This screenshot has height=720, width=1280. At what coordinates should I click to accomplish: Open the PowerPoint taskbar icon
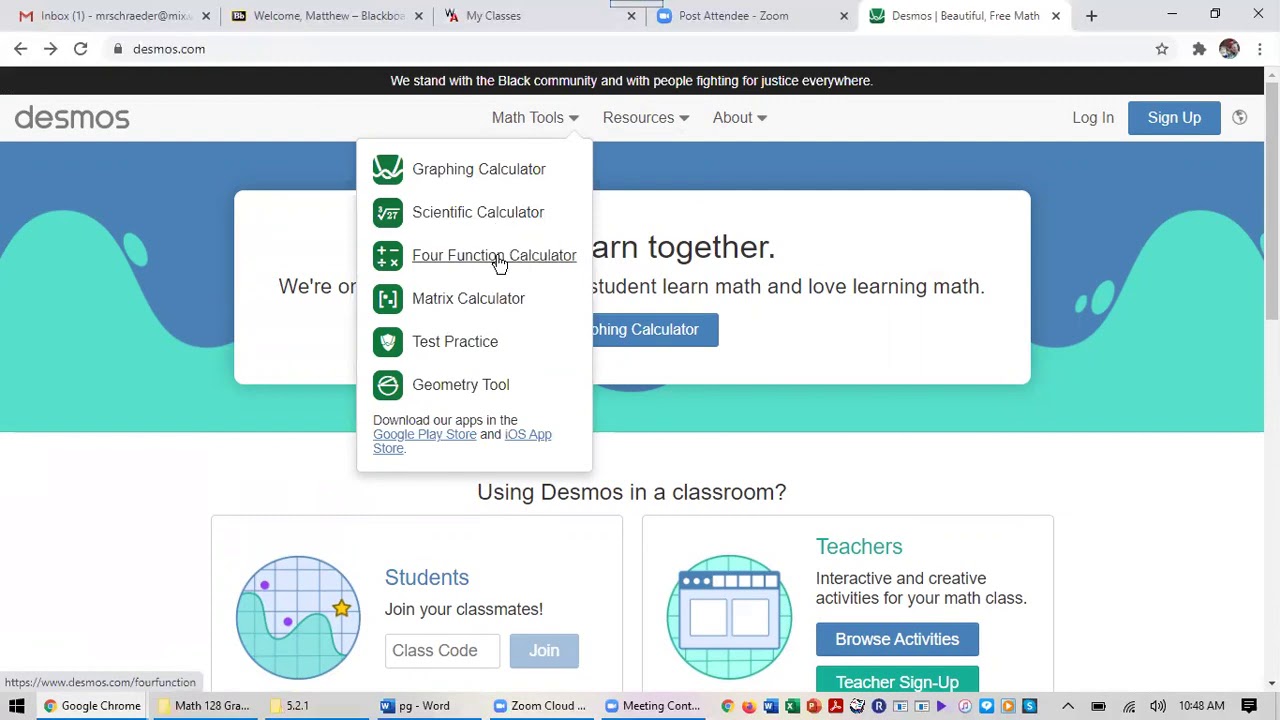pyautogui.click(x=814, y=706)
